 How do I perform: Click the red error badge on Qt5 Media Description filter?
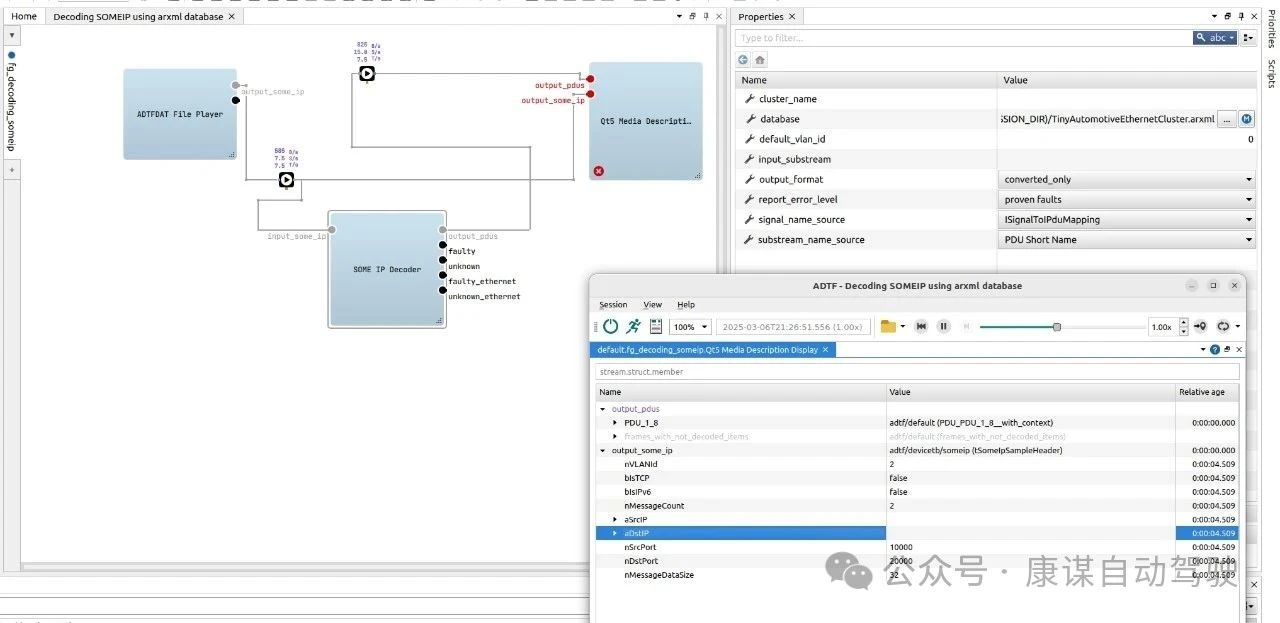(598, 171)
